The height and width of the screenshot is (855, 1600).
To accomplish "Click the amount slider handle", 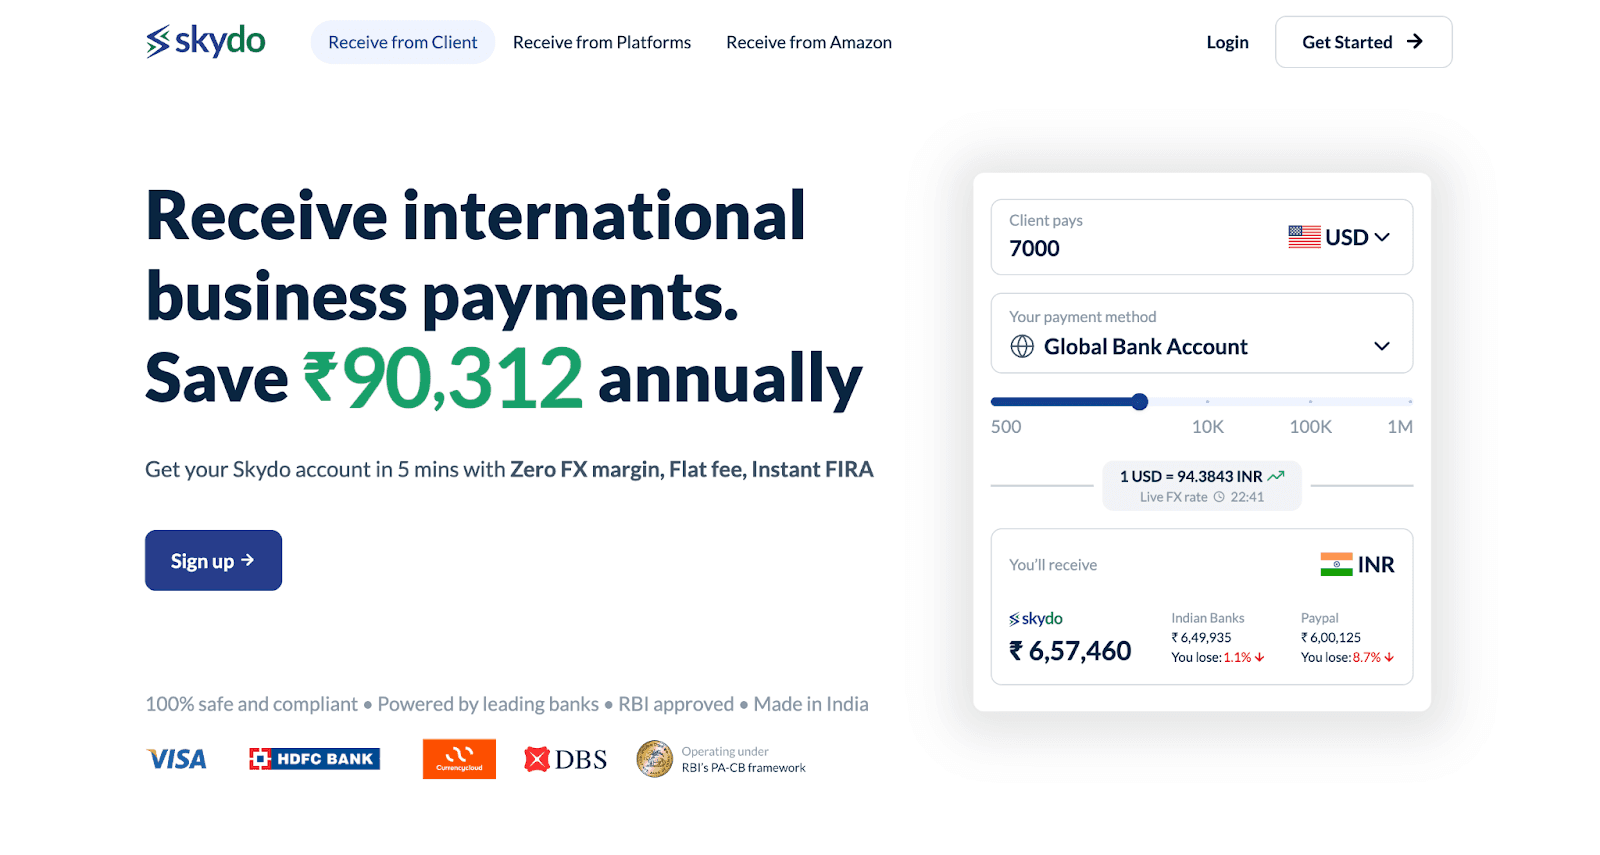I will pos(1139,402).
